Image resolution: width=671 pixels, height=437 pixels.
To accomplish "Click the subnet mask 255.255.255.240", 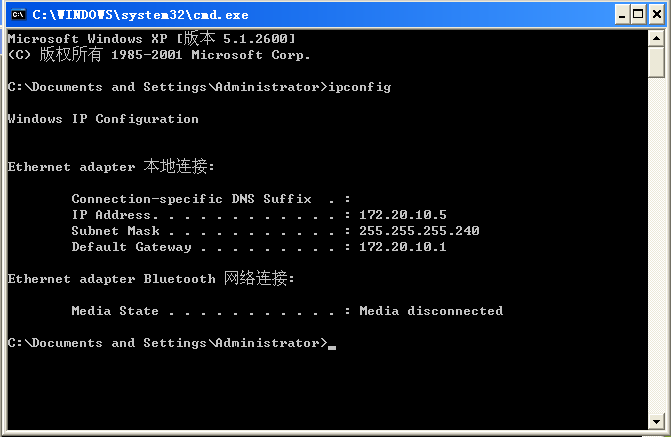I will 419,231.
